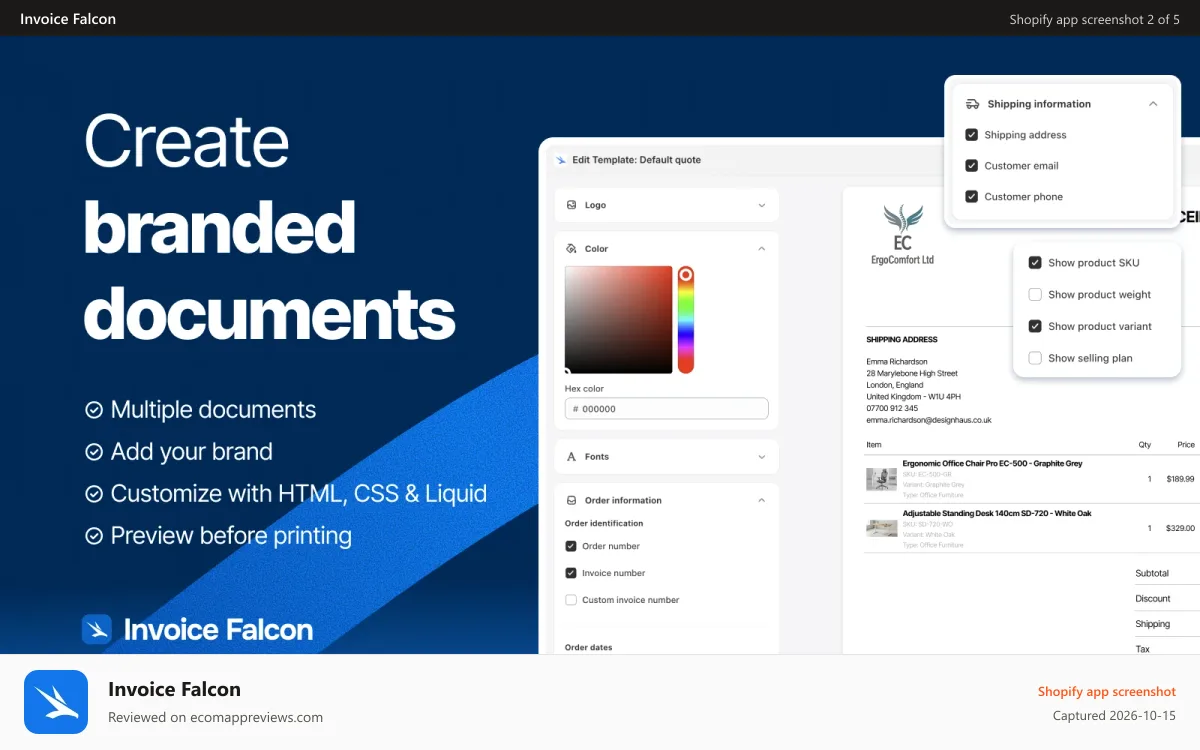Click the Shipping information truck icon
The image size is (1200, 750).
tap(972, 104)
